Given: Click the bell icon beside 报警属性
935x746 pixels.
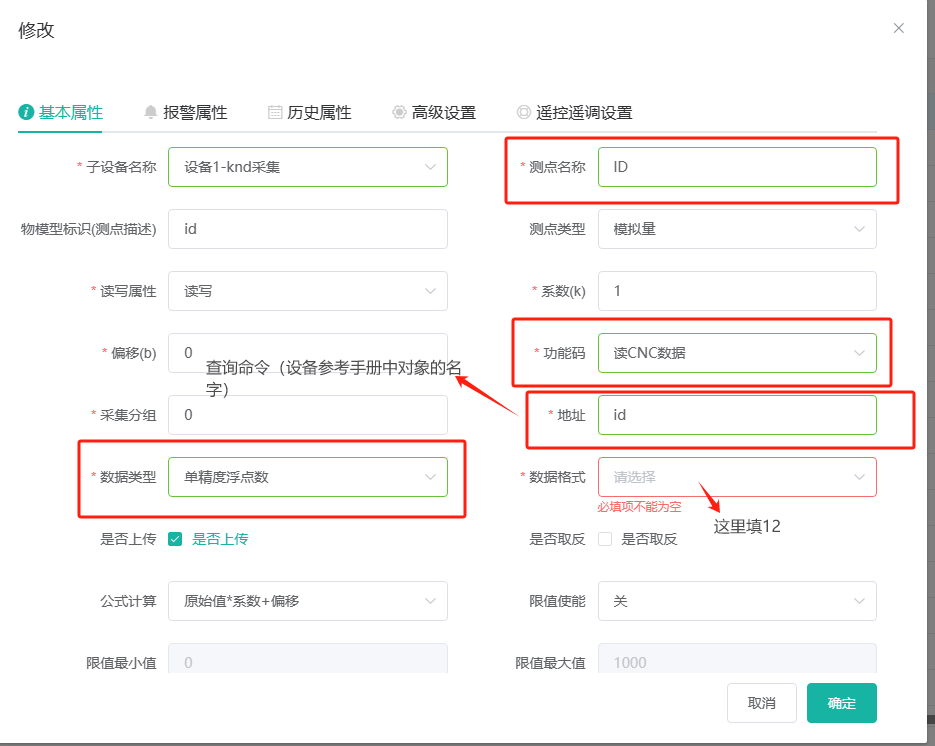Looking at the screenshot, I should (151, 112).
